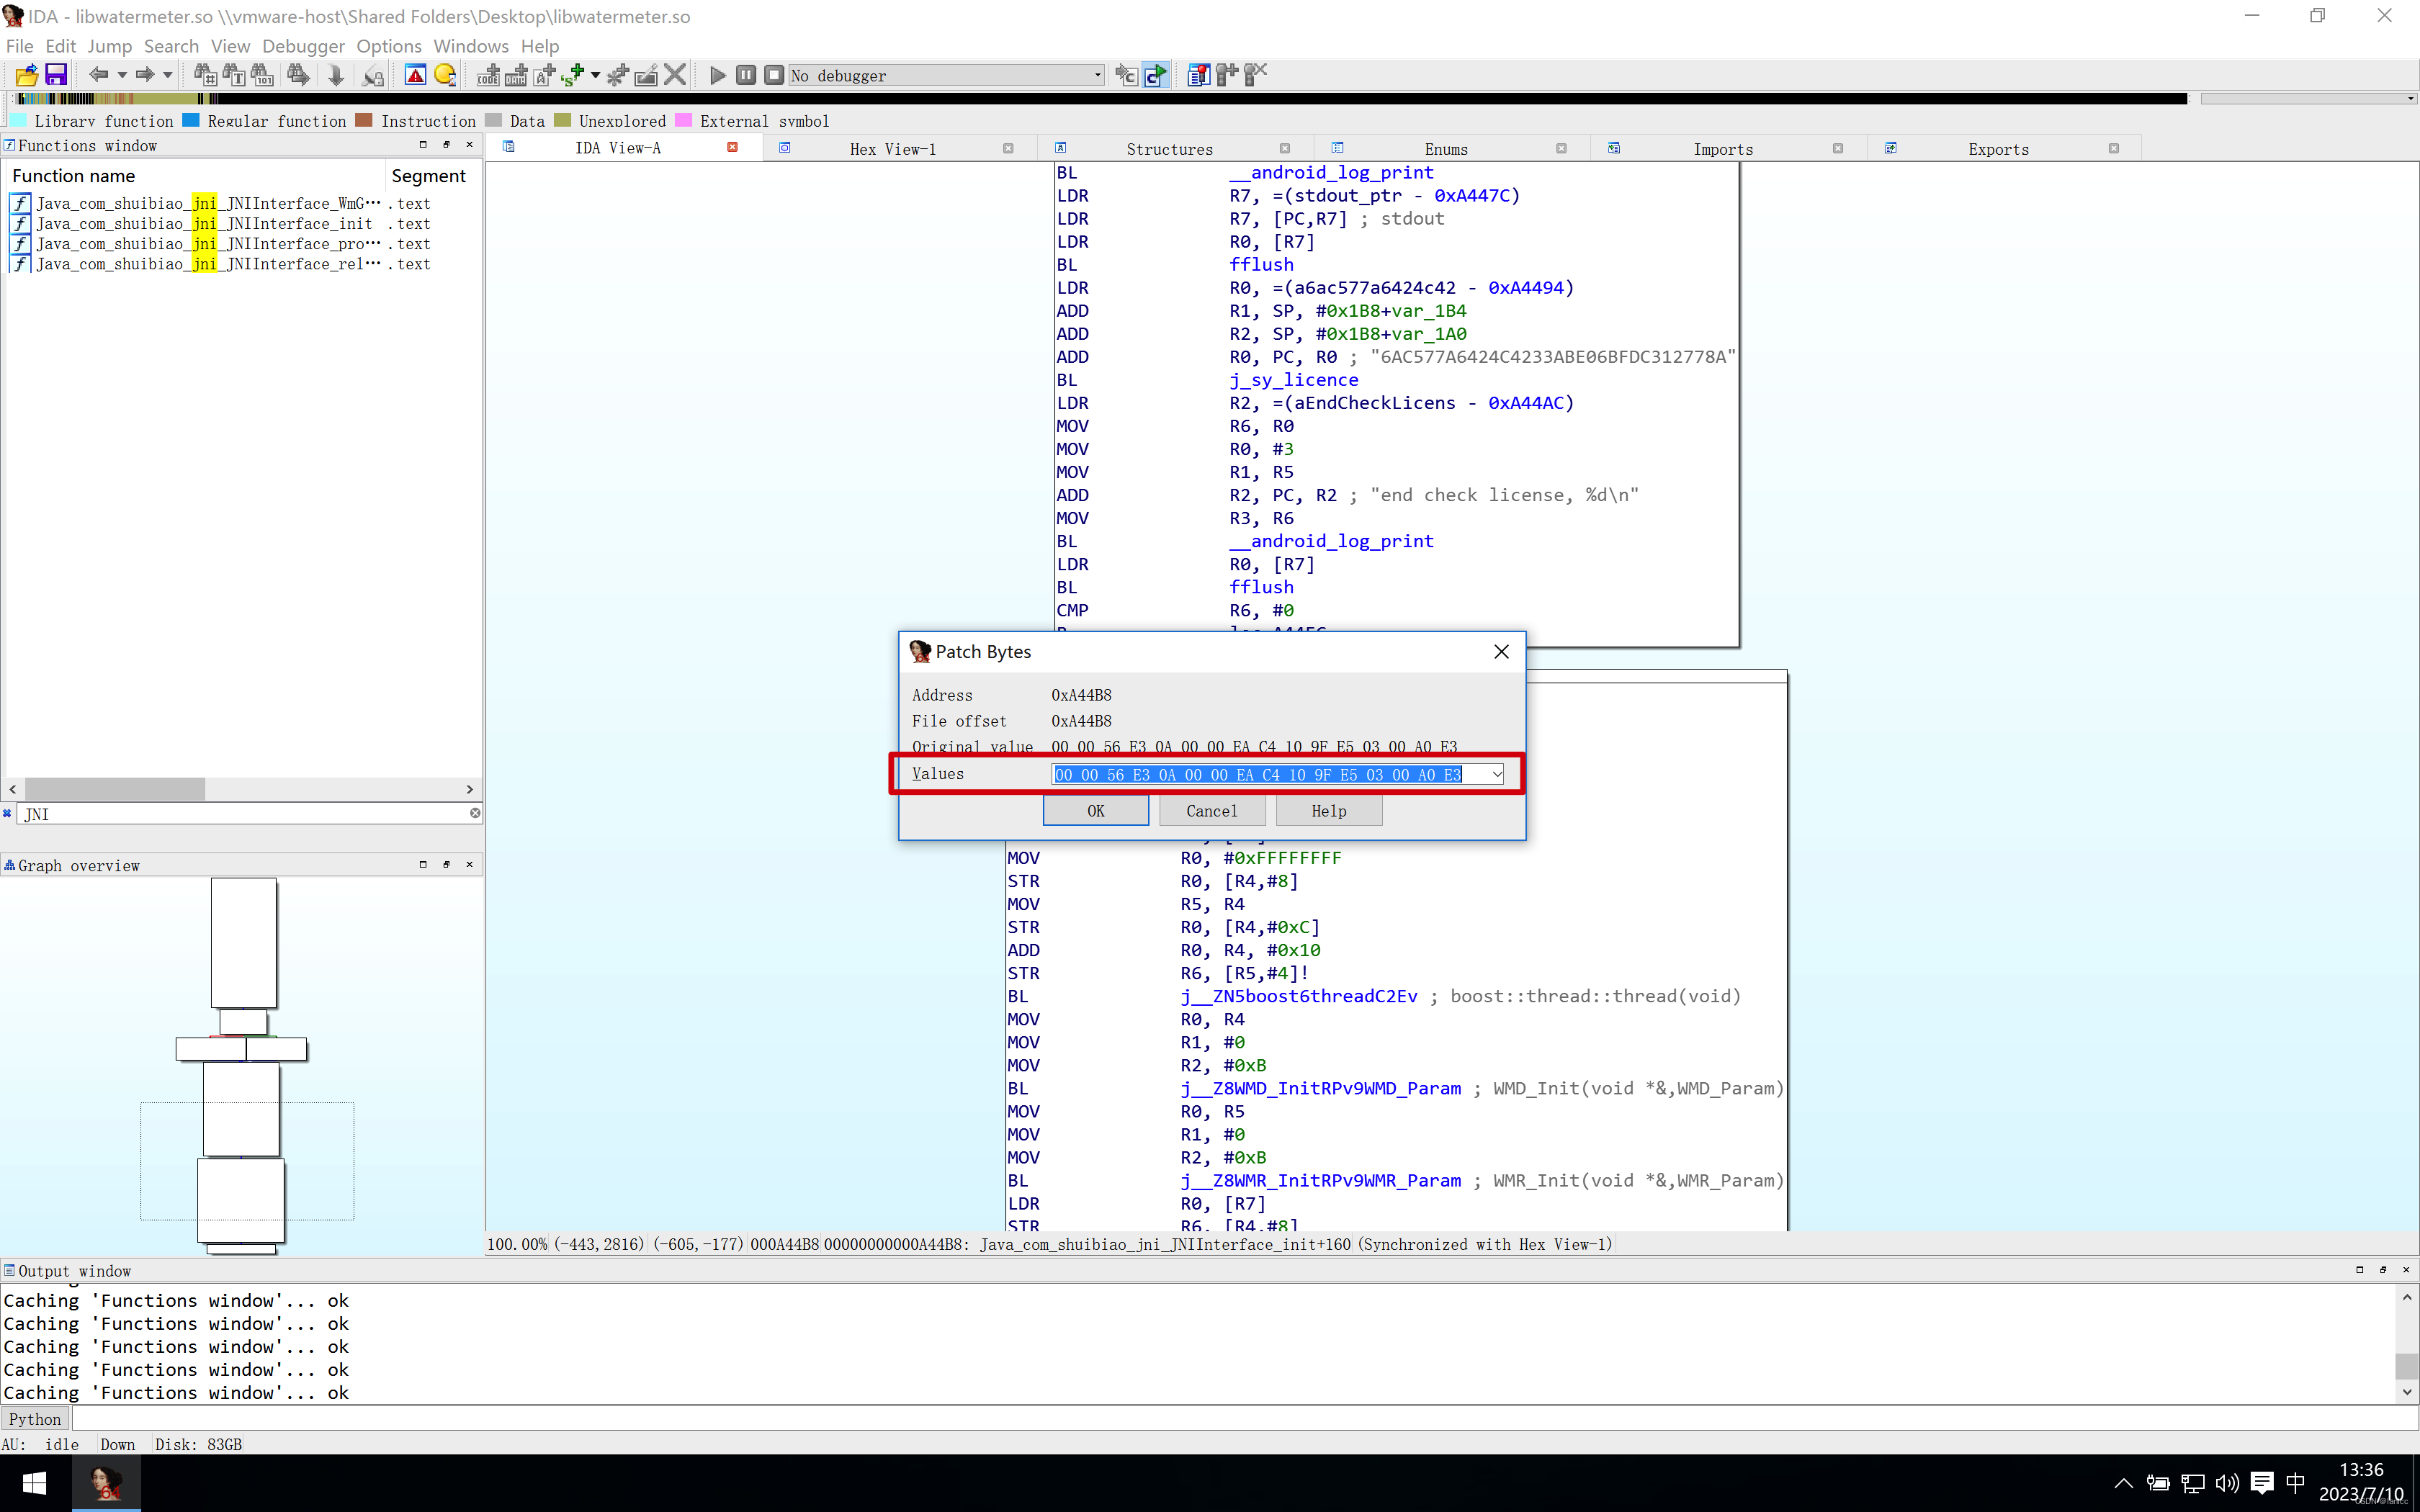
Task: Click the Windows Start button
Action: (x=35, y=1483)
